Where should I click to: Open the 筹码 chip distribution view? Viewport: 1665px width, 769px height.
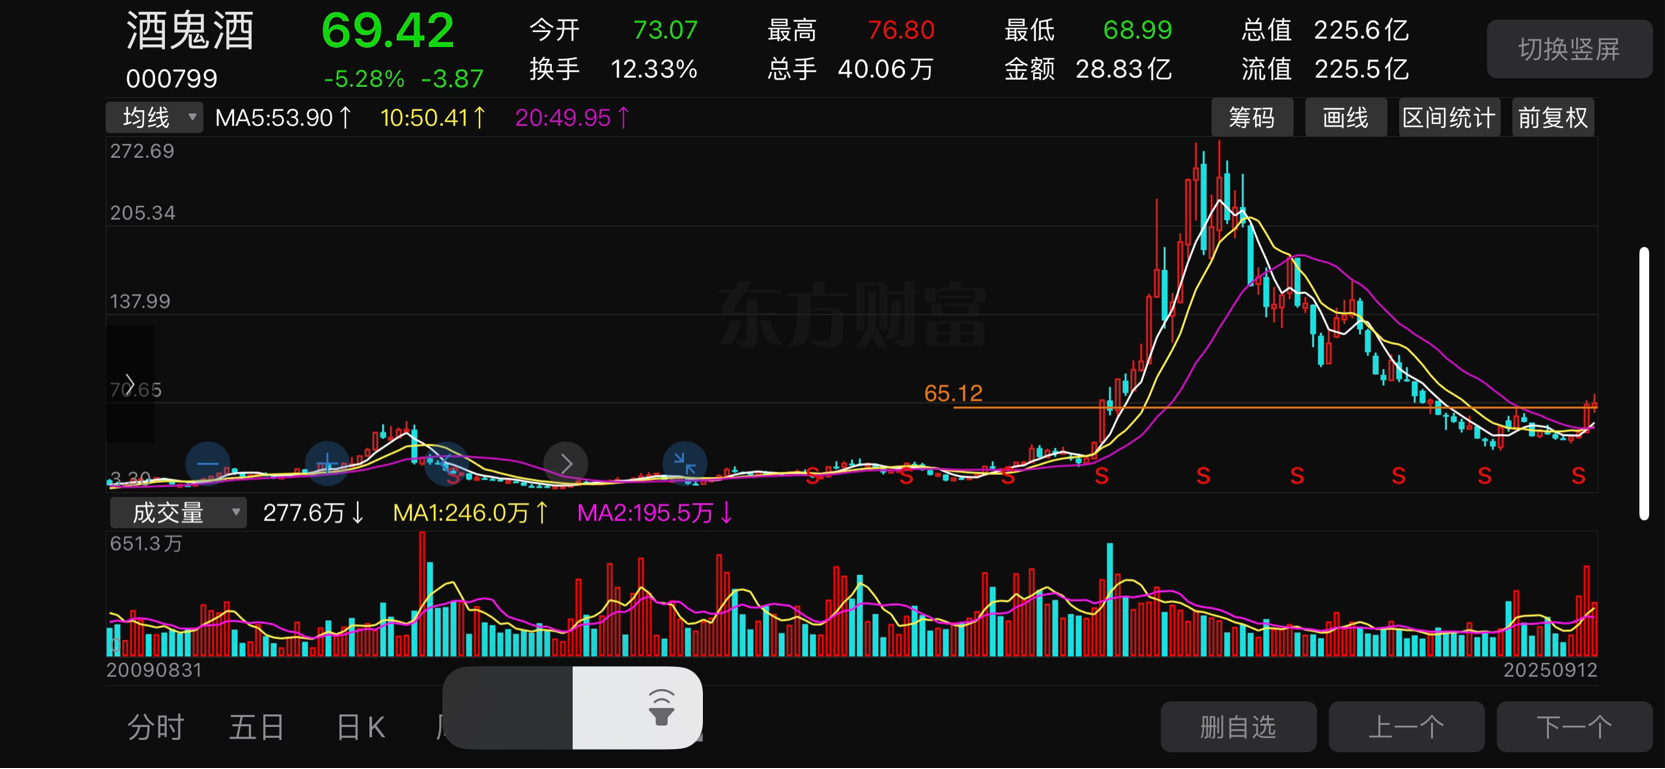click(x=1252, y=118)
